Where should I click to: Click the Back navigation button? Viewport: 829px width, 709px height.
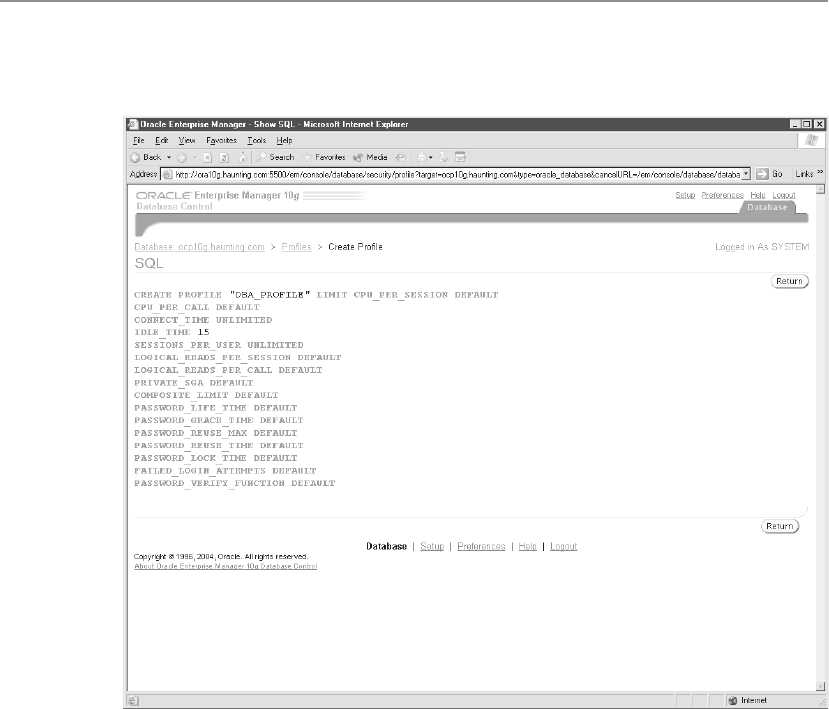146,158
